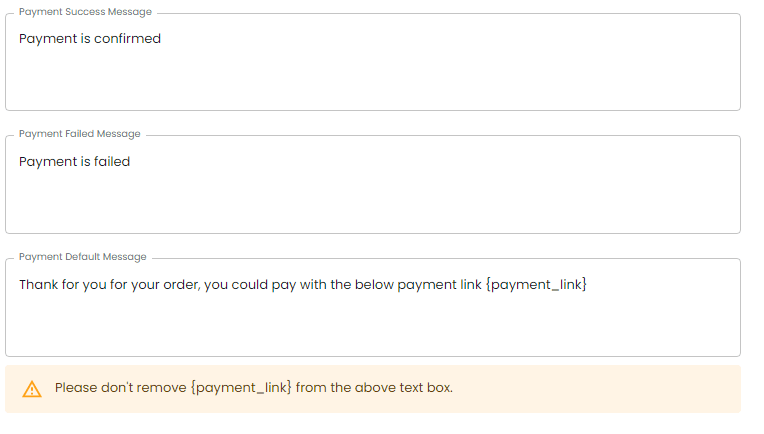Image resolution: width=764 pixels, height=434 pixels.
Task: Click the "Please don't remove" warning text
Action: point(120,388)
